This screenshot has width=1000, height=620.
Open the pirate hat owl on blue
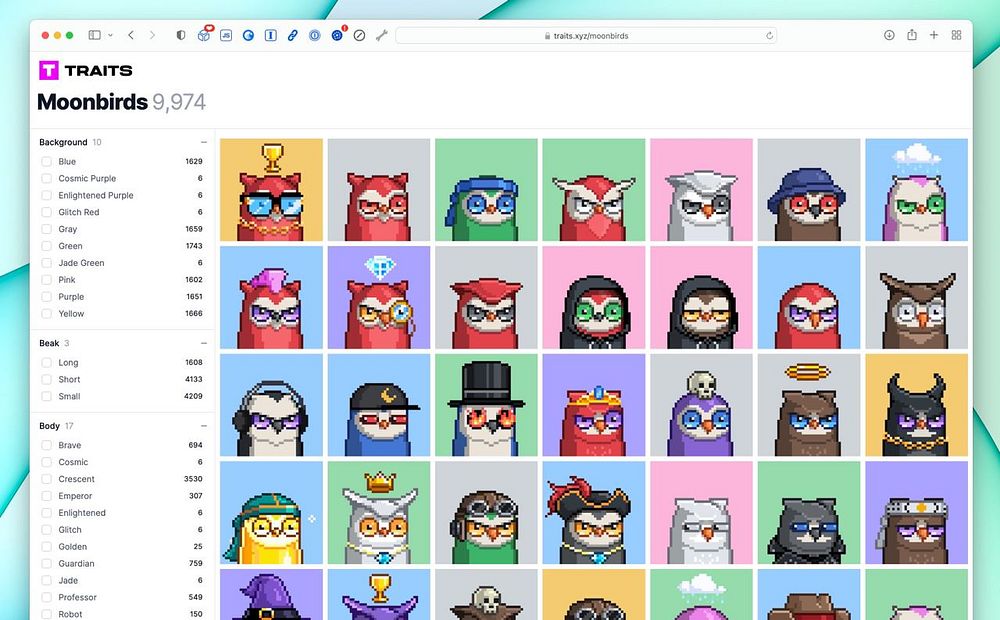pyautogui.click(x=594, y=513)
